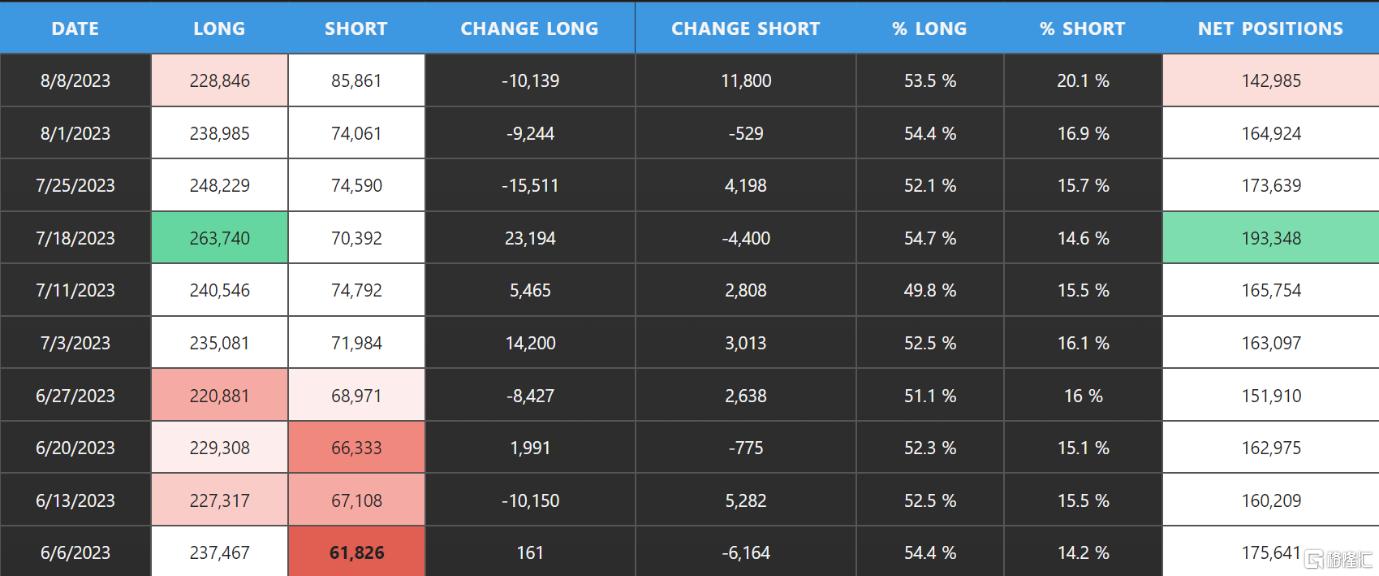Click the % SHORT column header

[1083, 28]
